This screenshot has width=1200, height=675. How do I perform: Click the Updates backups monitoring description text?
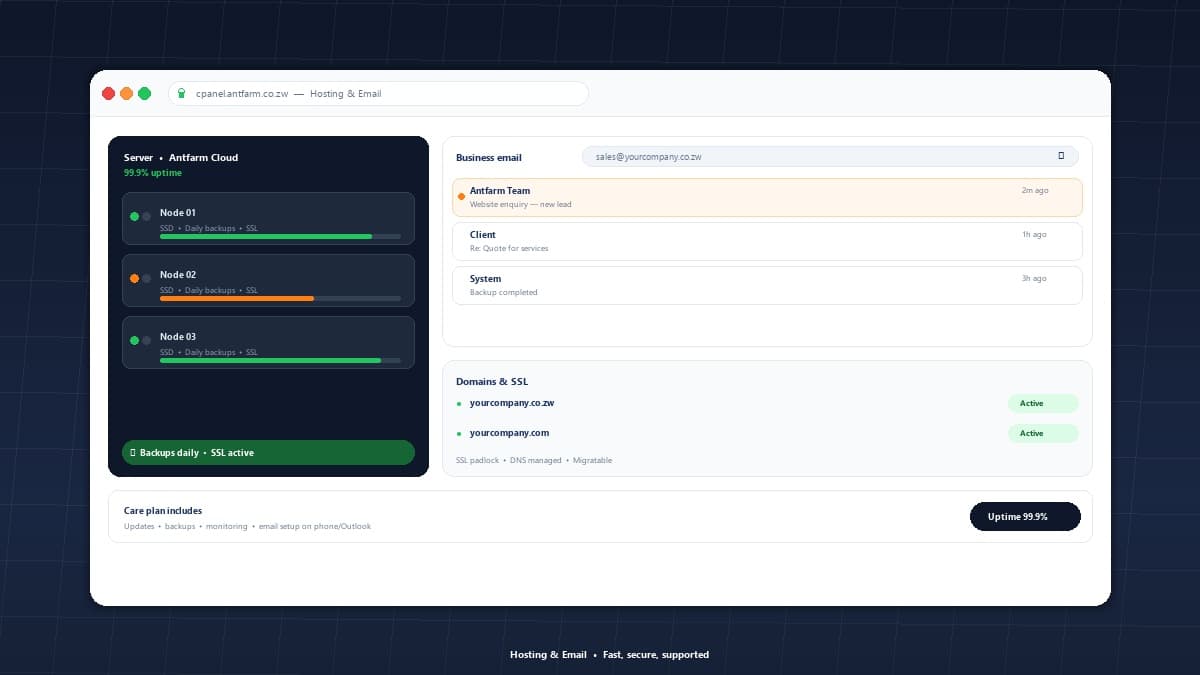(x=247, y=527)
